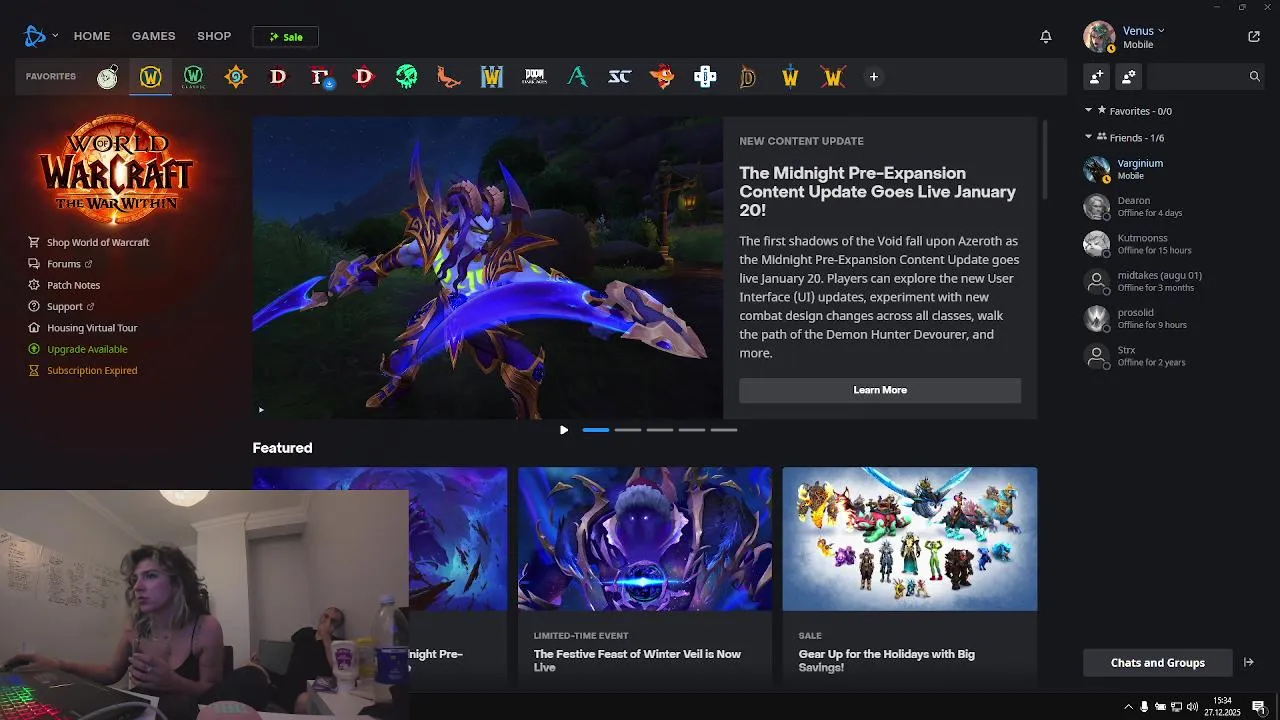Play the featured carousel slideshow
The image size is (1280, 720).
click(x=564, y=430)
